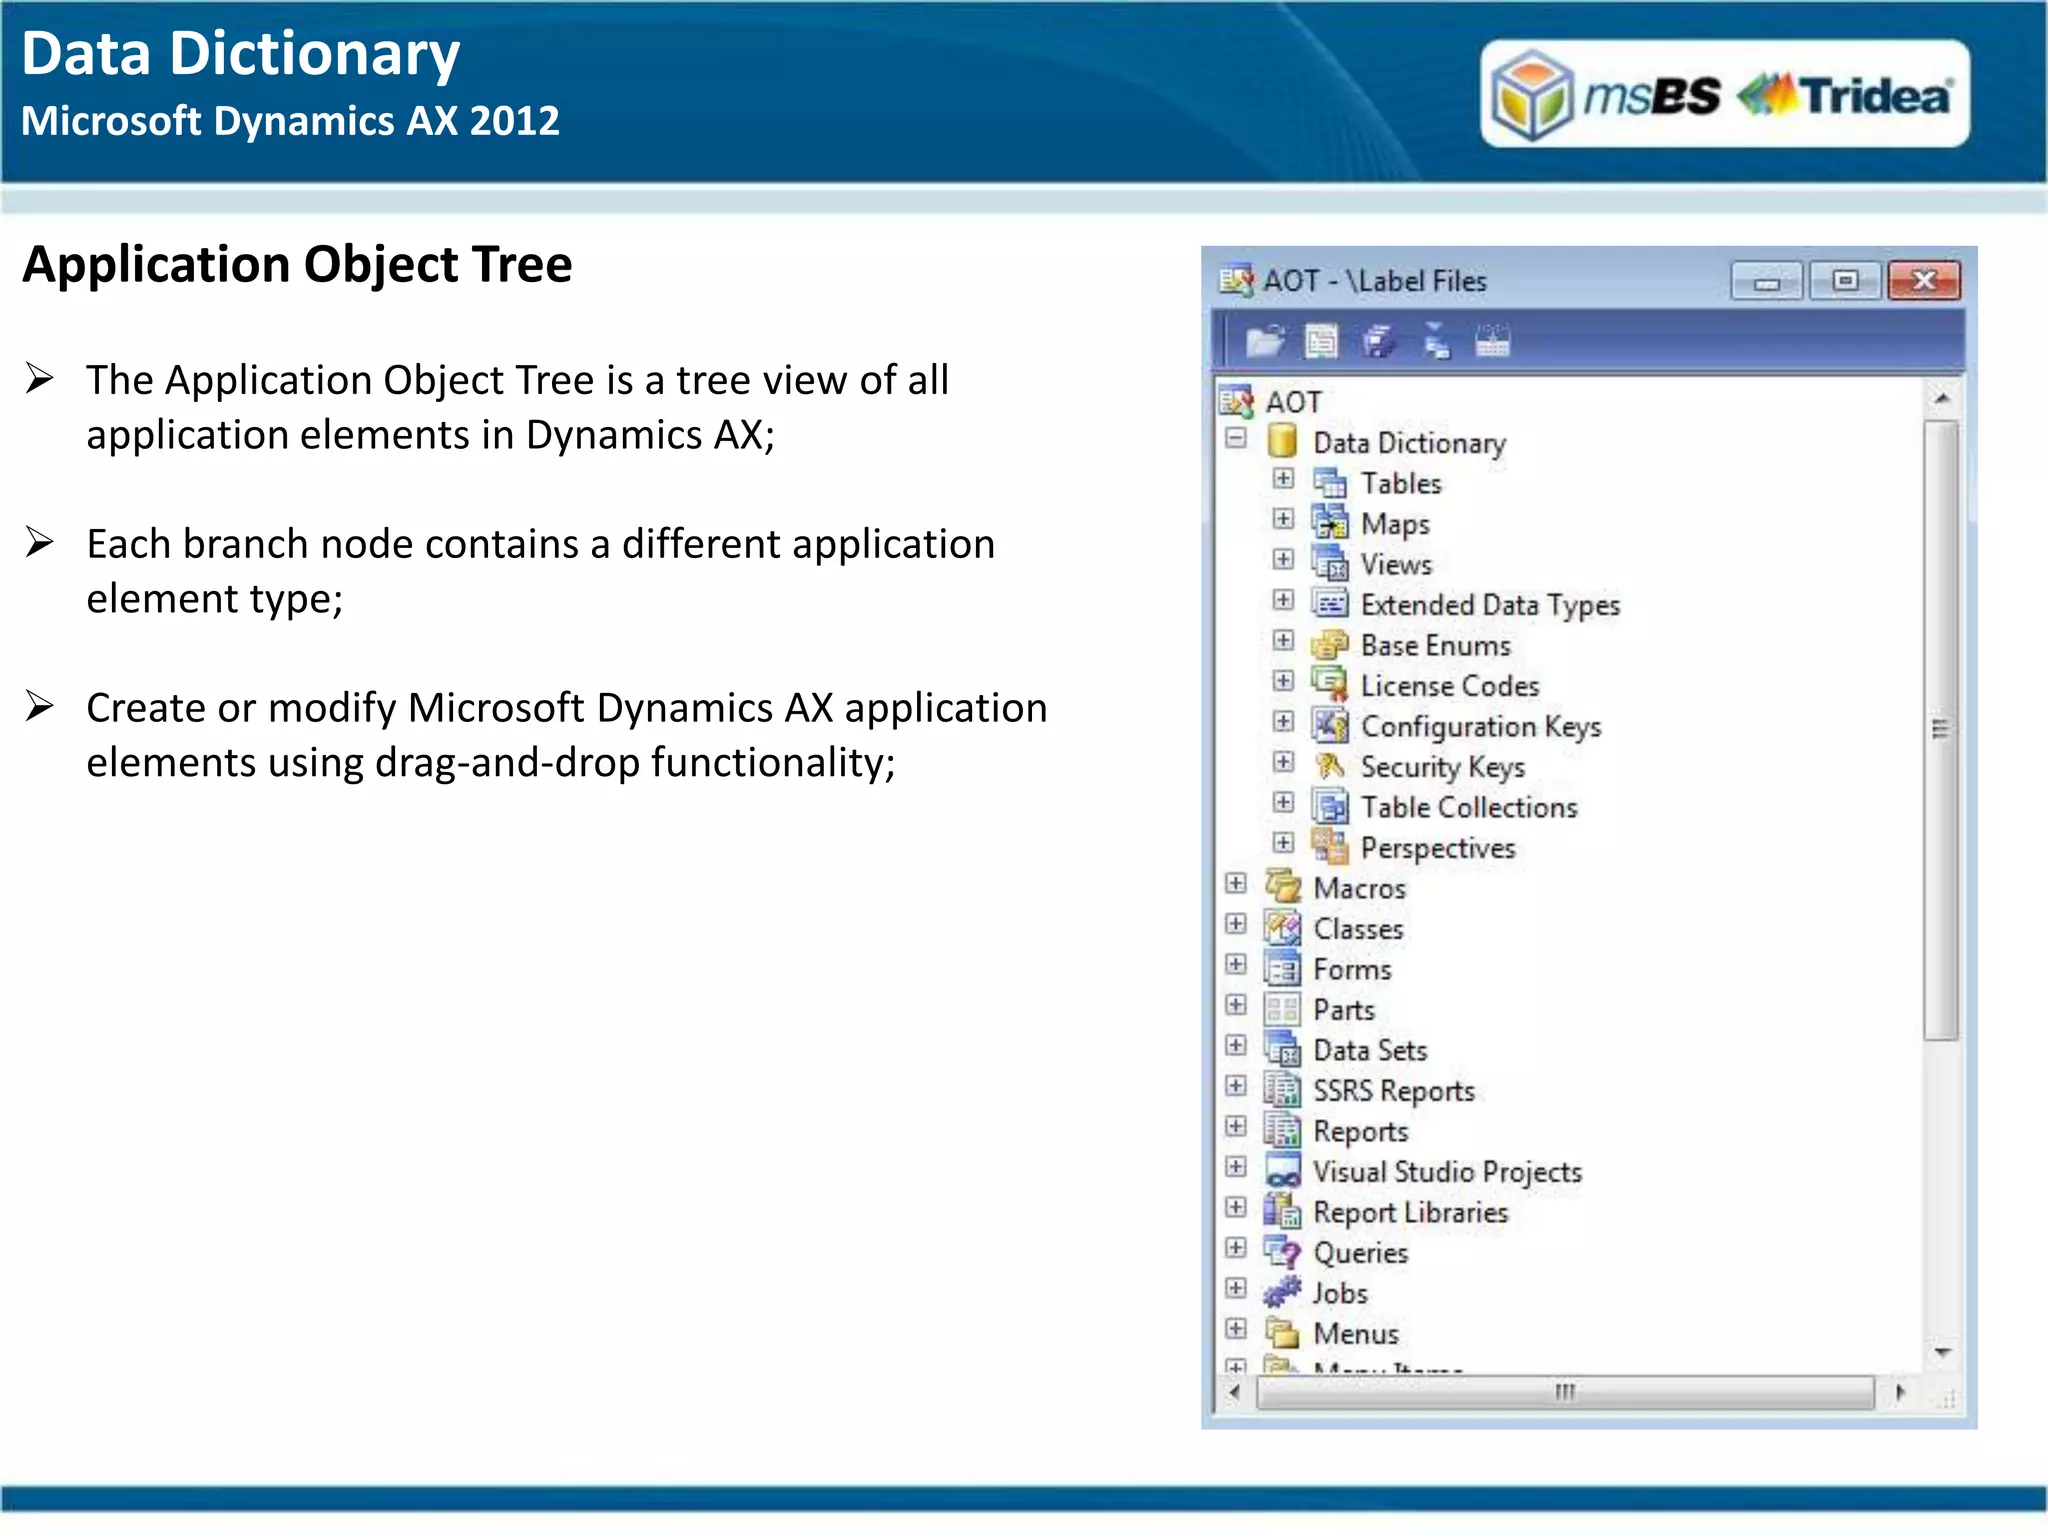Click the SSRS Reports icon
The height and width of the screenshot is (1536, 2048).
pos(1283,1090)
